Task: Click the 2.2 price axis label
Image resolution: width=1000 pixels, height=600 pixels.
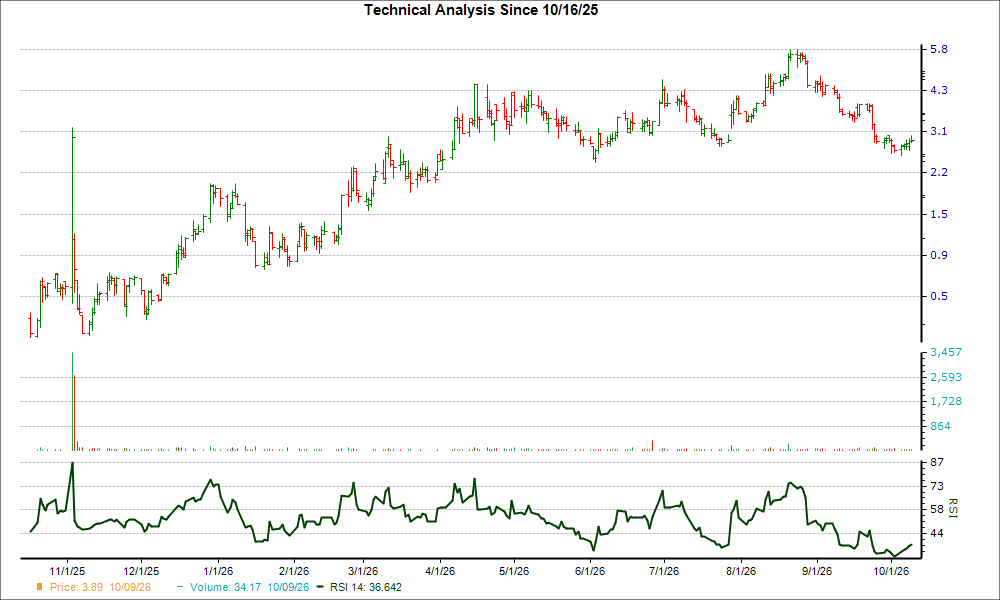Action: (939, 172)
